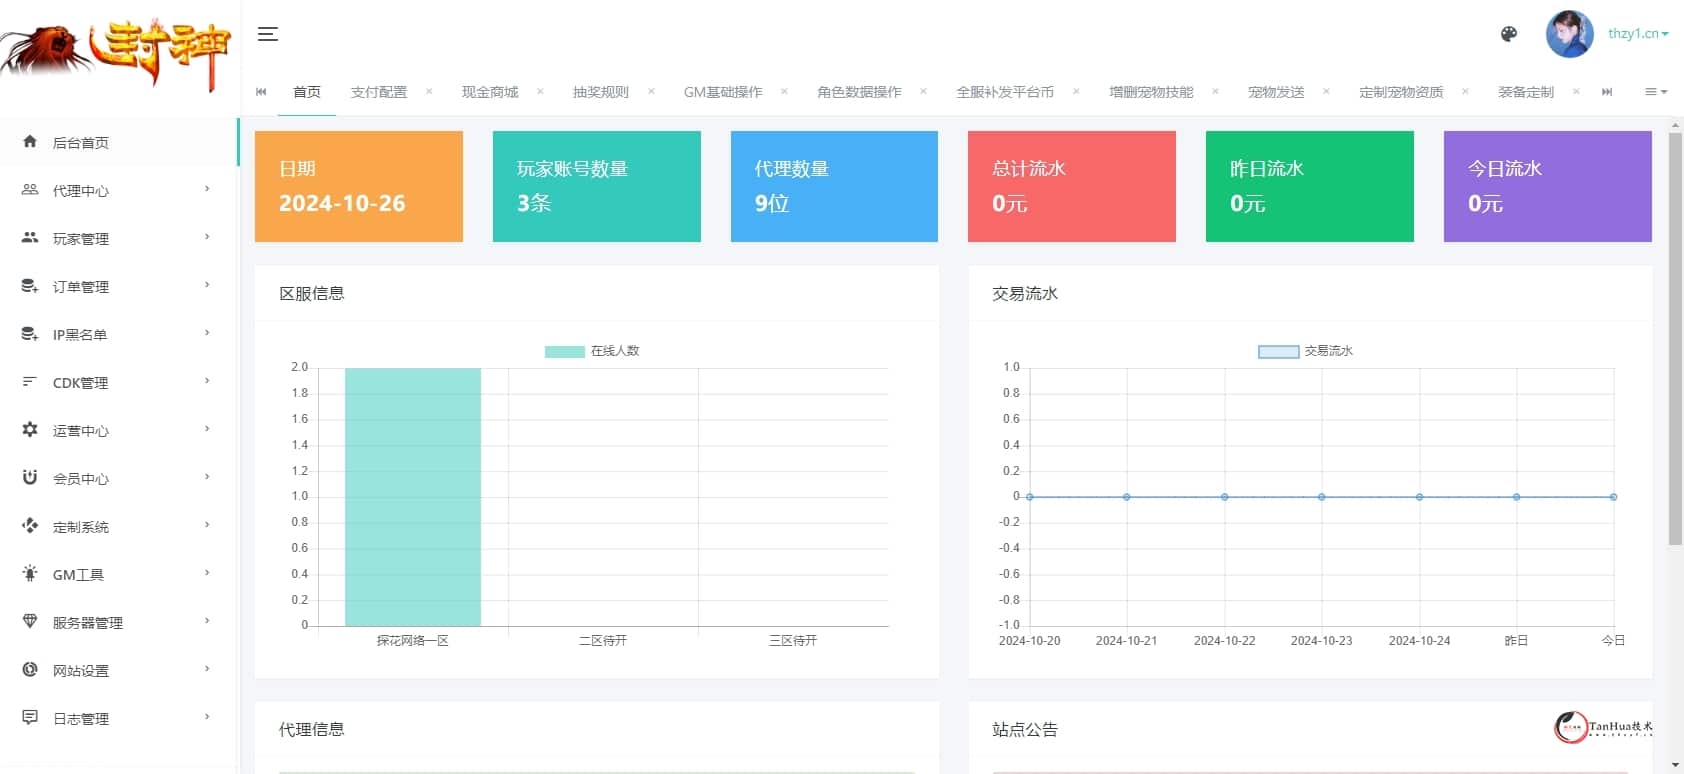Open the theme palette icon
The width and height of the screenshot is (1684, 774).
tap(1509, 34)
